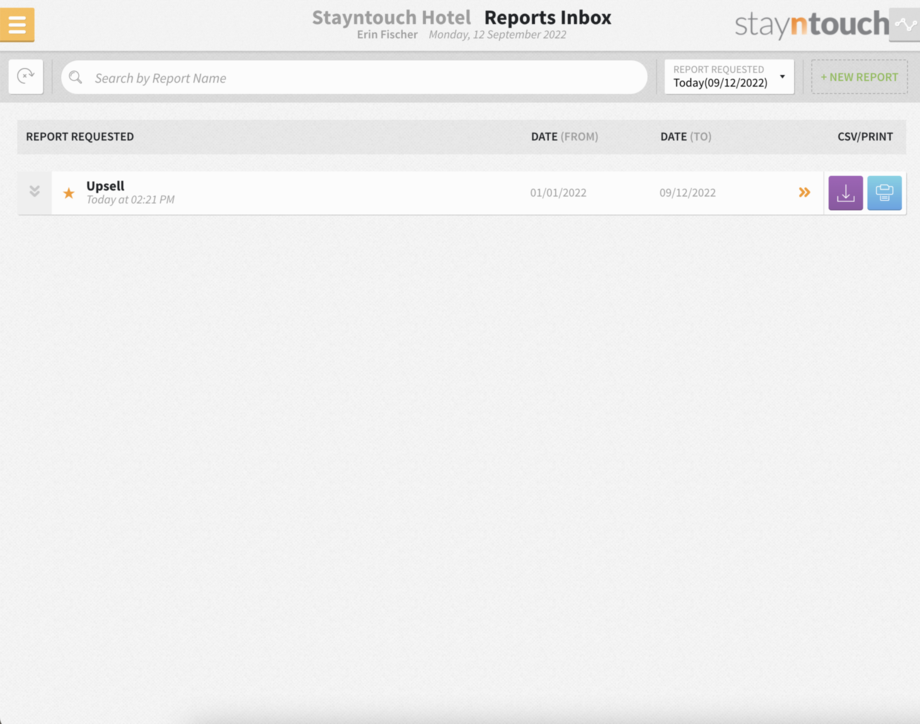
Task: Open the Report Requested date dropdown
Action: 729,77
